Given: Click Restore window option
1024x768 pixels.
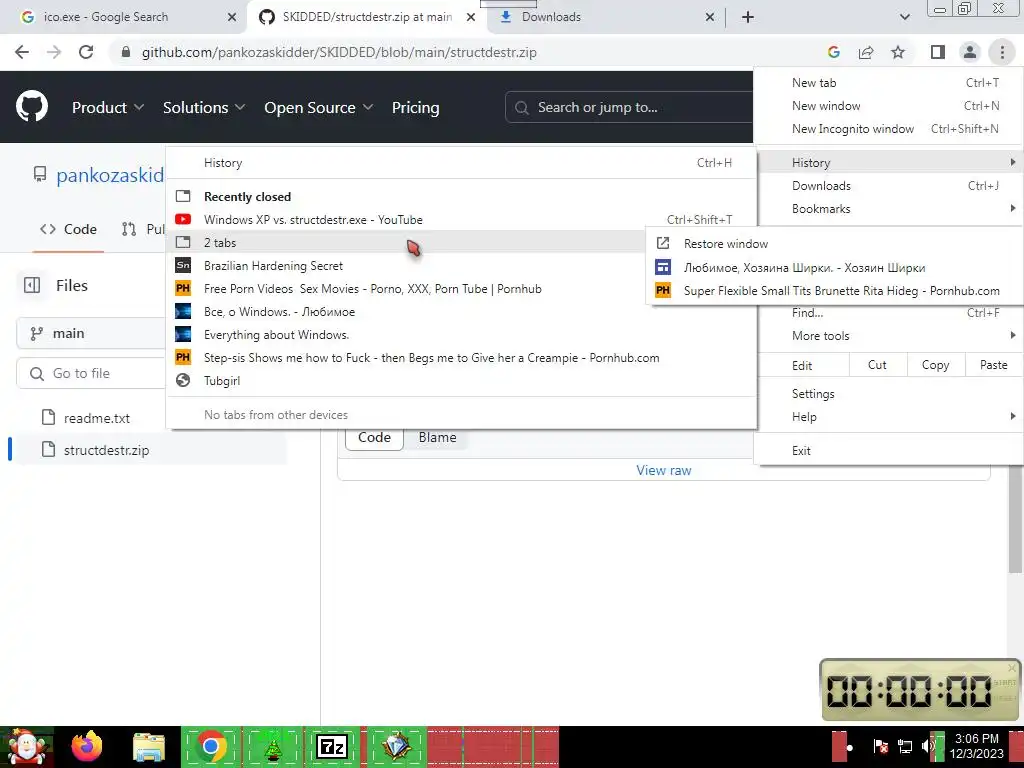Looking at the screenshot, I should pos(834,244).
